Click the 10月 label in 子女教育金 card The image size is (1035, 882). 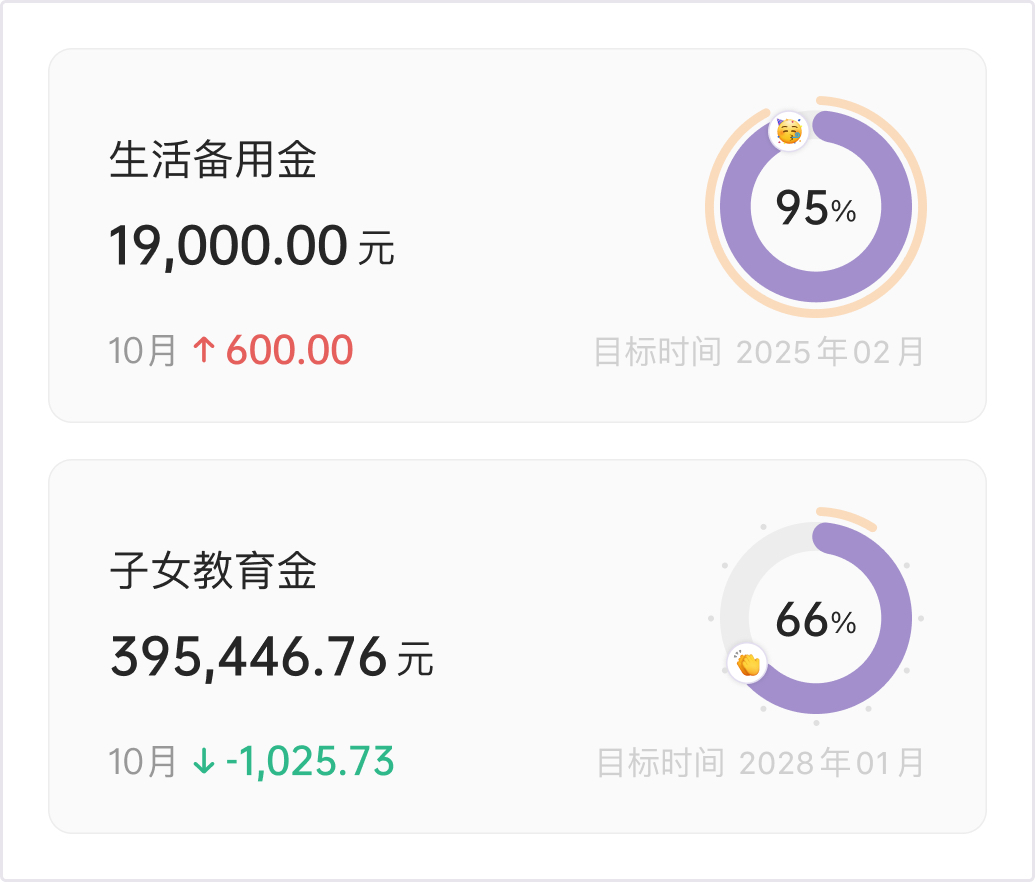tap(142, 762)
